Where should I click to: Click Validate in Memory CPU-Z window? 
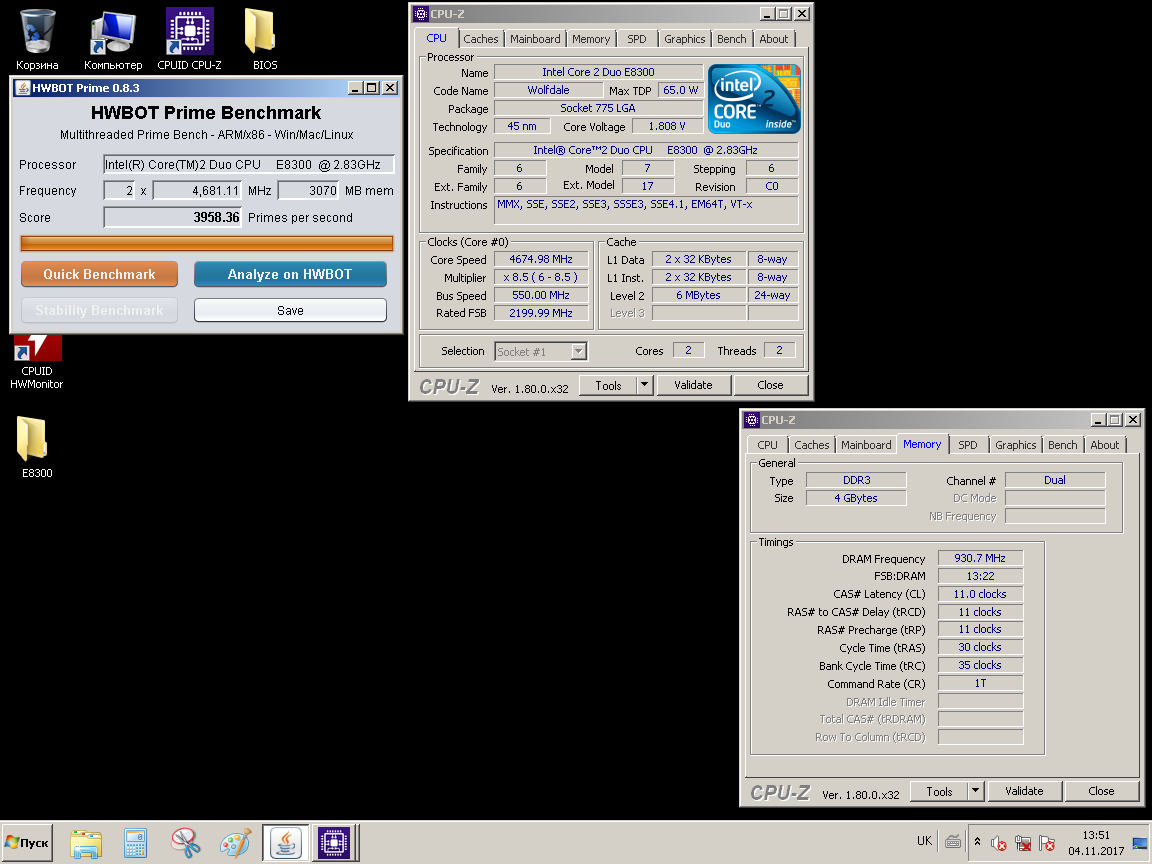pyautogui.click(x=1024, y=791)
